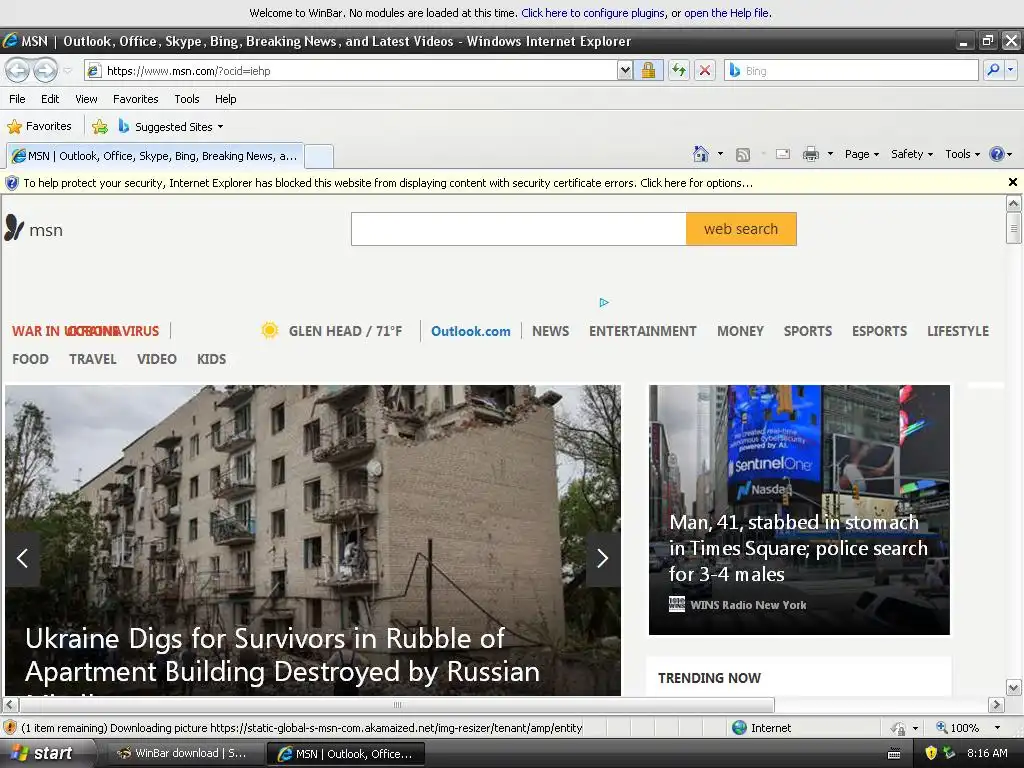Open the Tools menu in menu bar

(187, 99)
